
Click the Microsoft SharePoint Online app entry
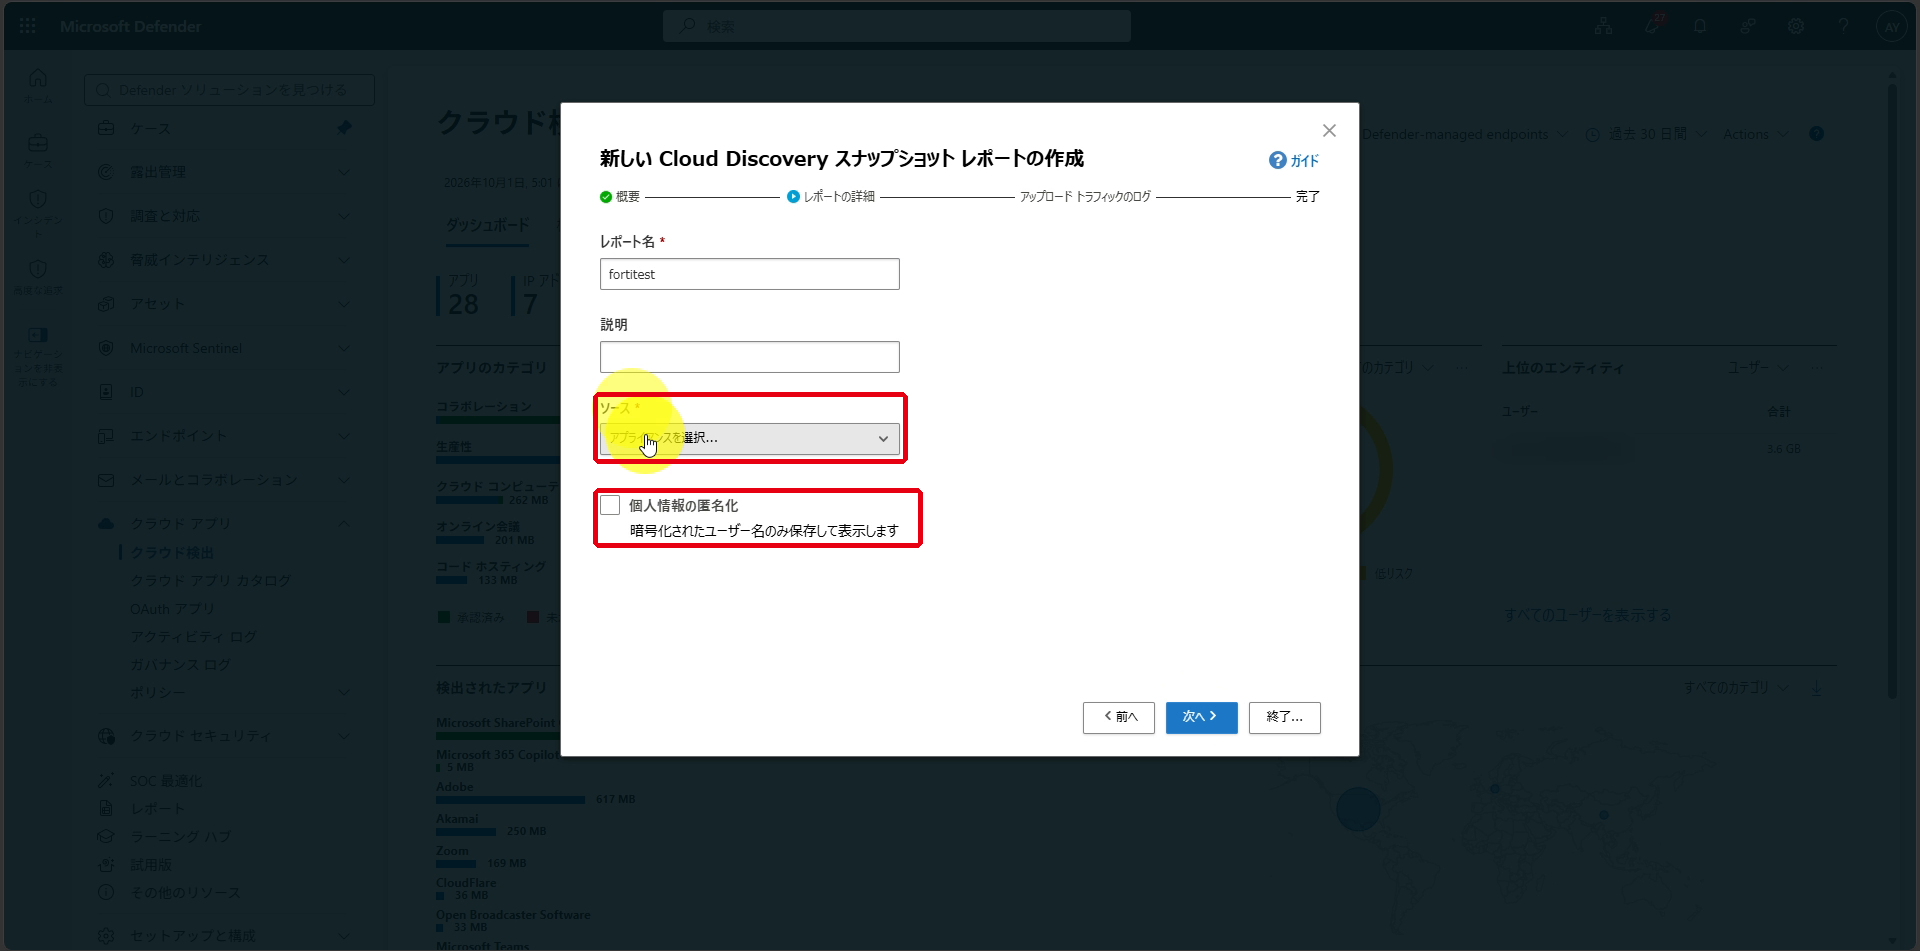[x=498, y=723]
